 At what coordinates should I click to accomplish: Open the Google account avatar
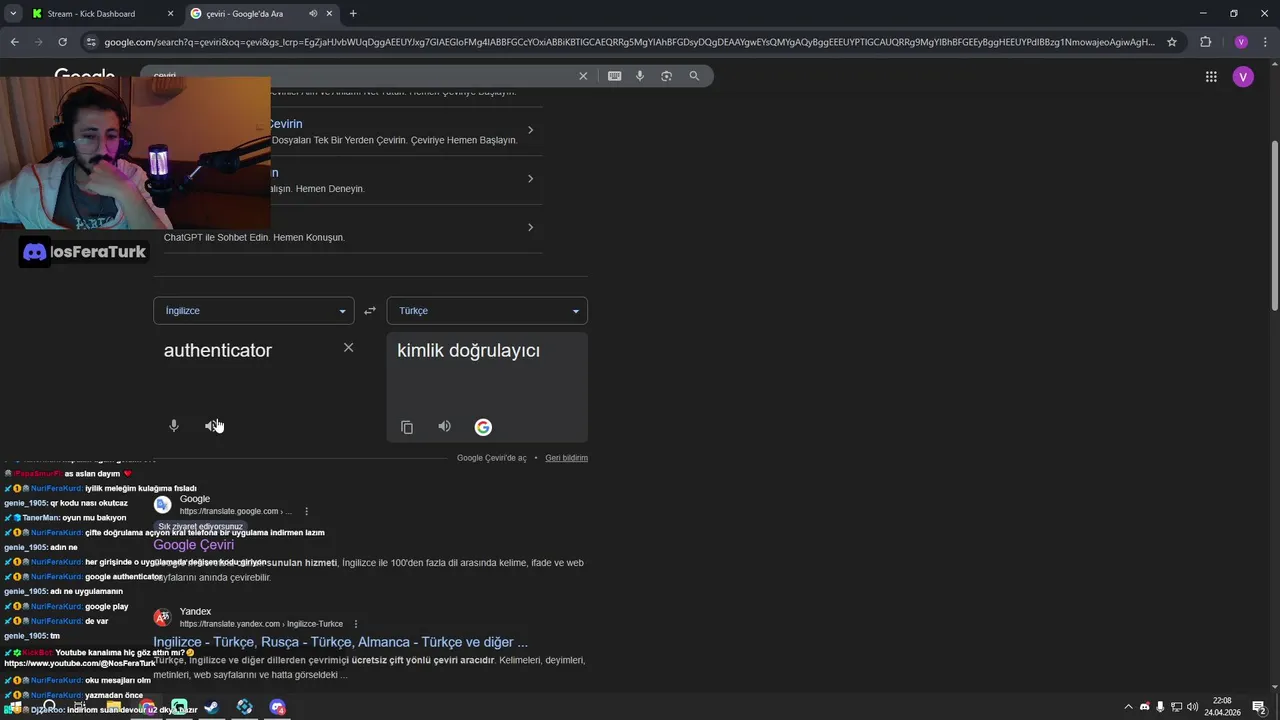1243,77
